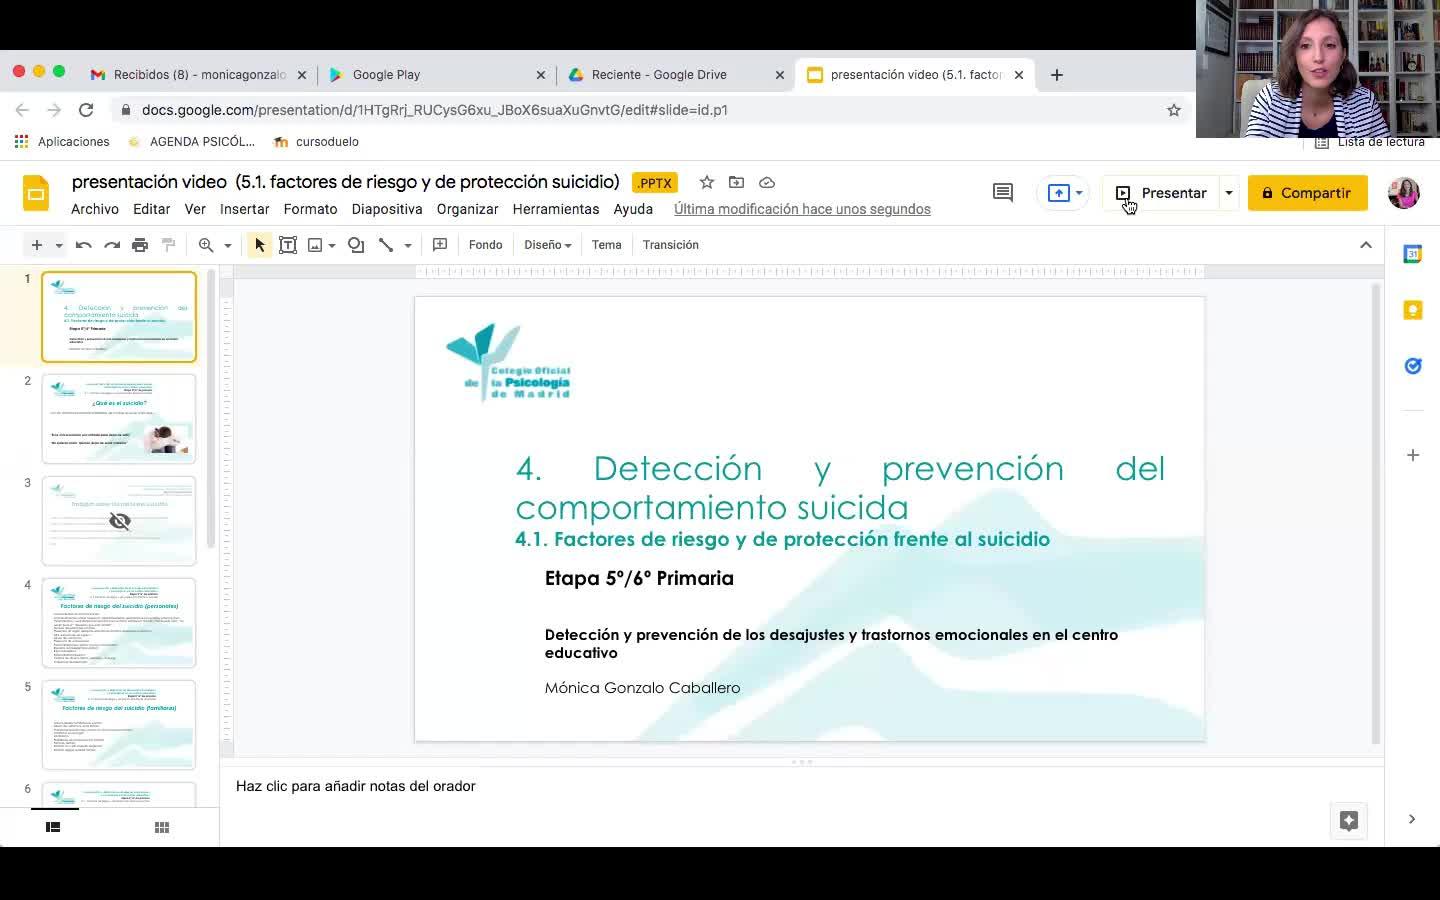Image resolution: width=1440 pixels, height=900 pixels.
Task: Show the side panel with the chevron
Action: tap(1412, 819)
